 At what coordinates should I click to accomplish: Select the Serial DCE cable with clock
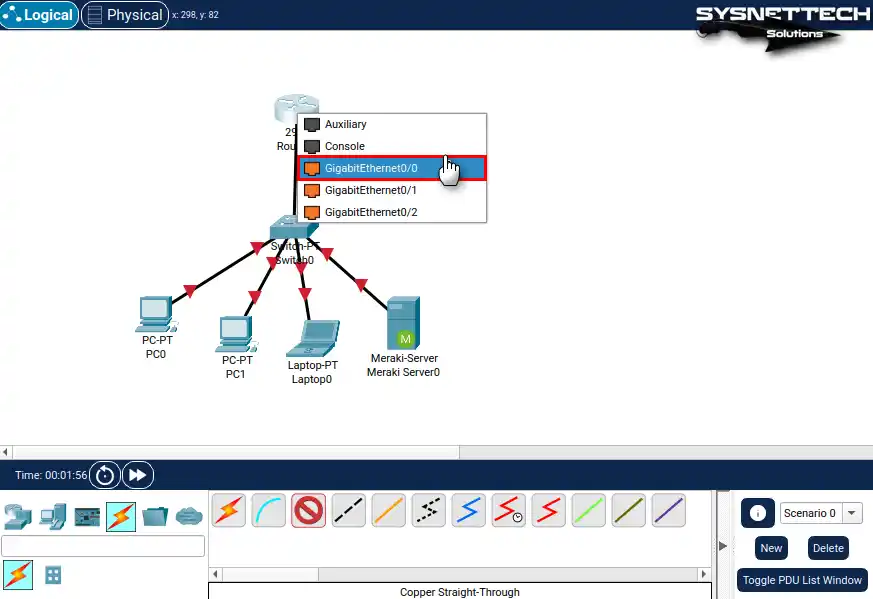(509, 511)
